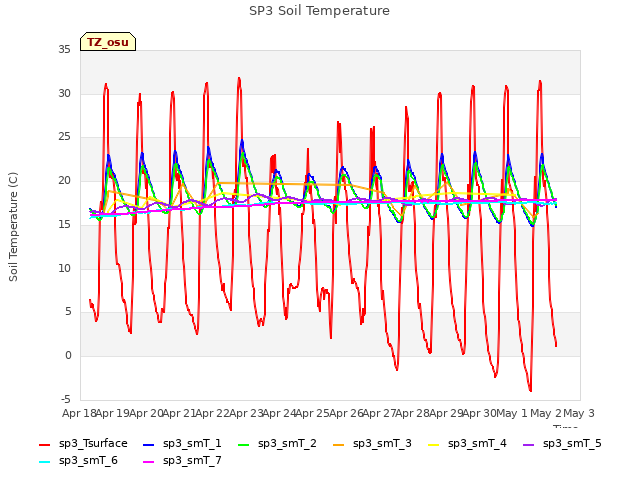Viewport: 640px width, 480px height.
Task: Click the Apr 26 x-axis tick label
Action: (x=347, y=413)
